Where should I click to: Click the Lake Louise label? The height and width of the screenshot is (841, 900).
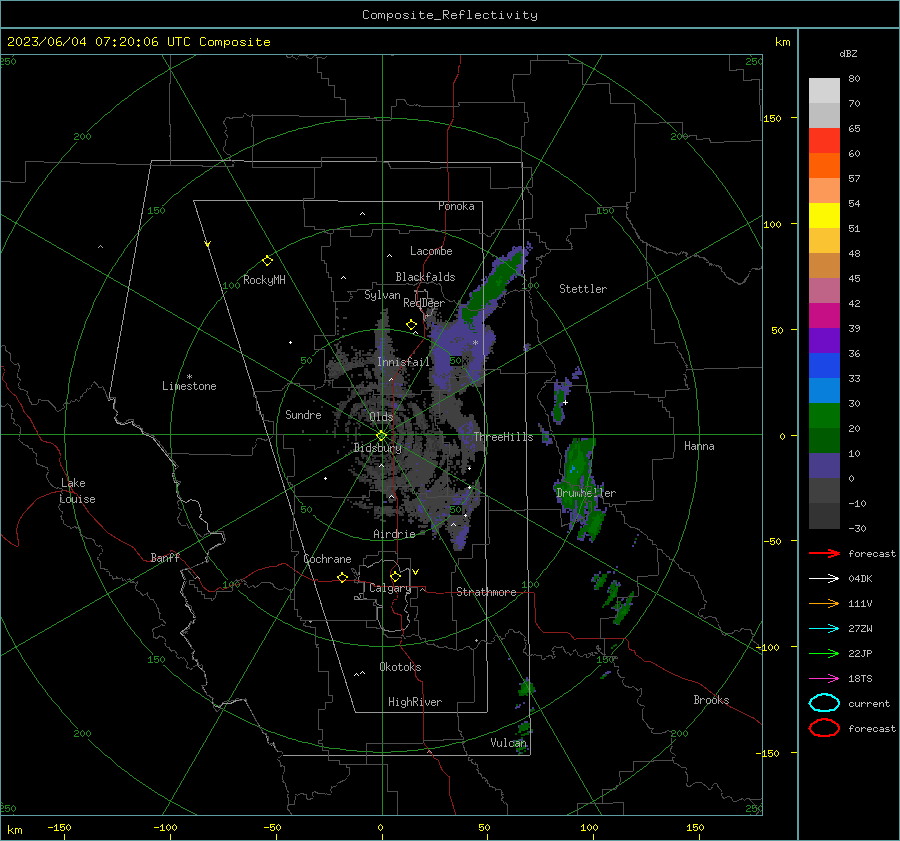click(77, 491)
